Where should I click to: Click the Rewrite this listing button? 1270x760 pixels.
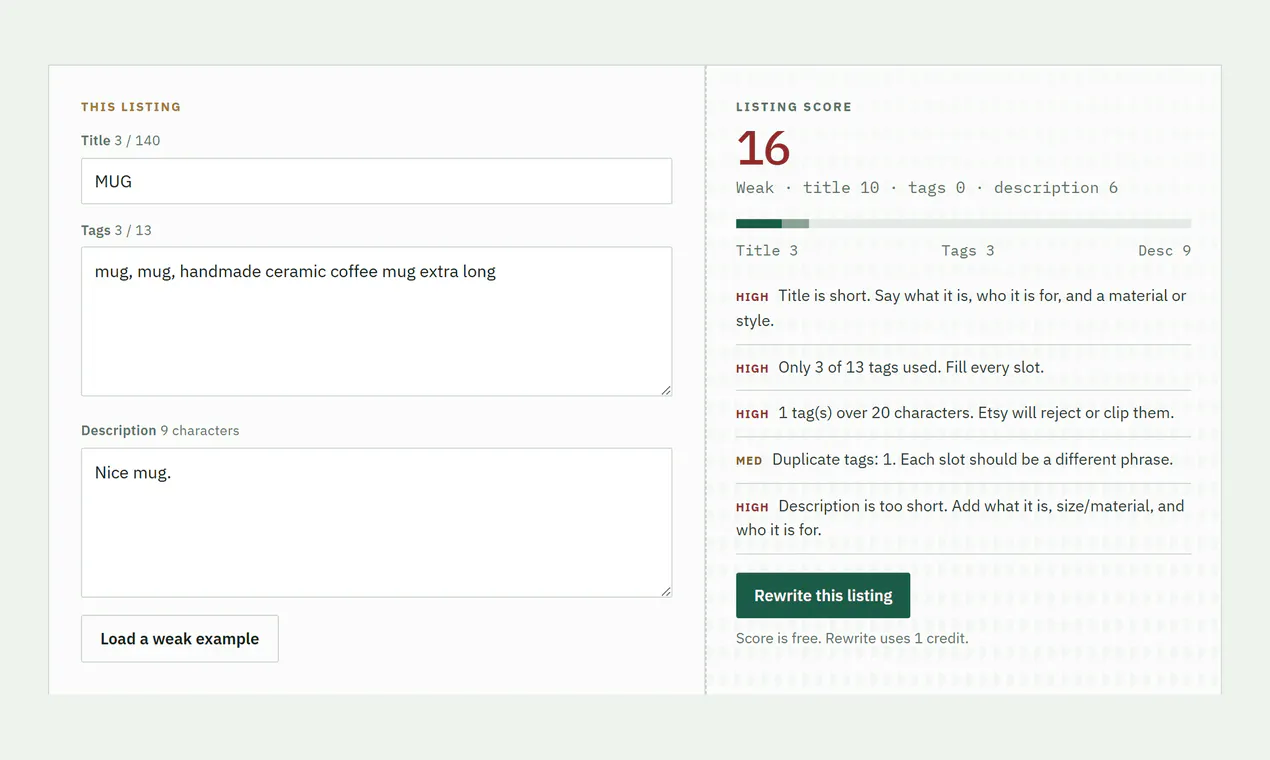click(x=823, y=595)
